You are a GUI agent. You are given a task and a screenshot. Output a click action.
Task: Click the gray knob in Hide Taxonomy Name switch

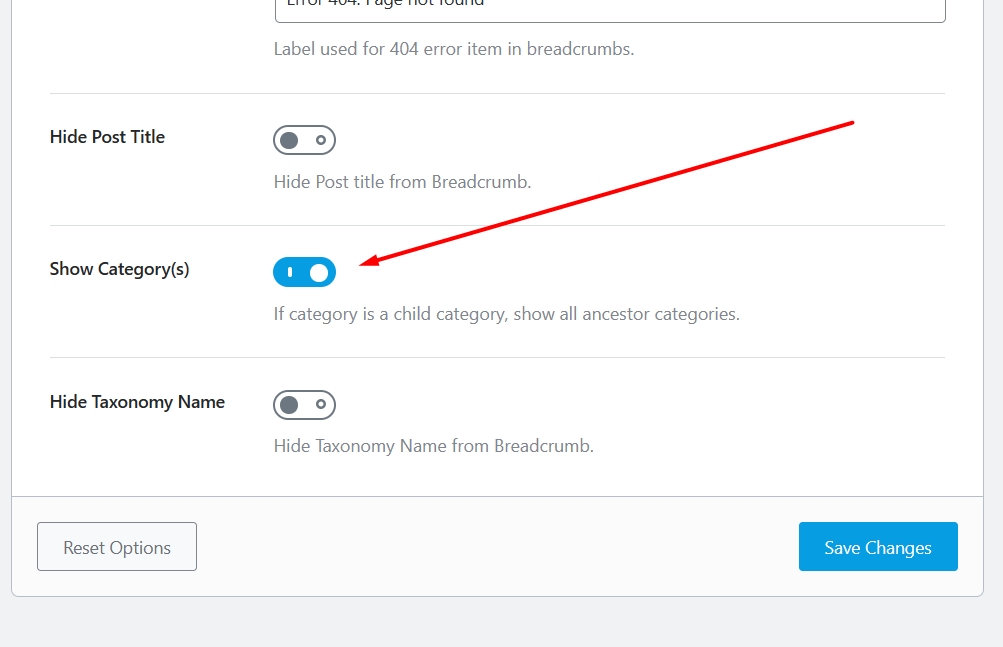(x=289, y=405)
